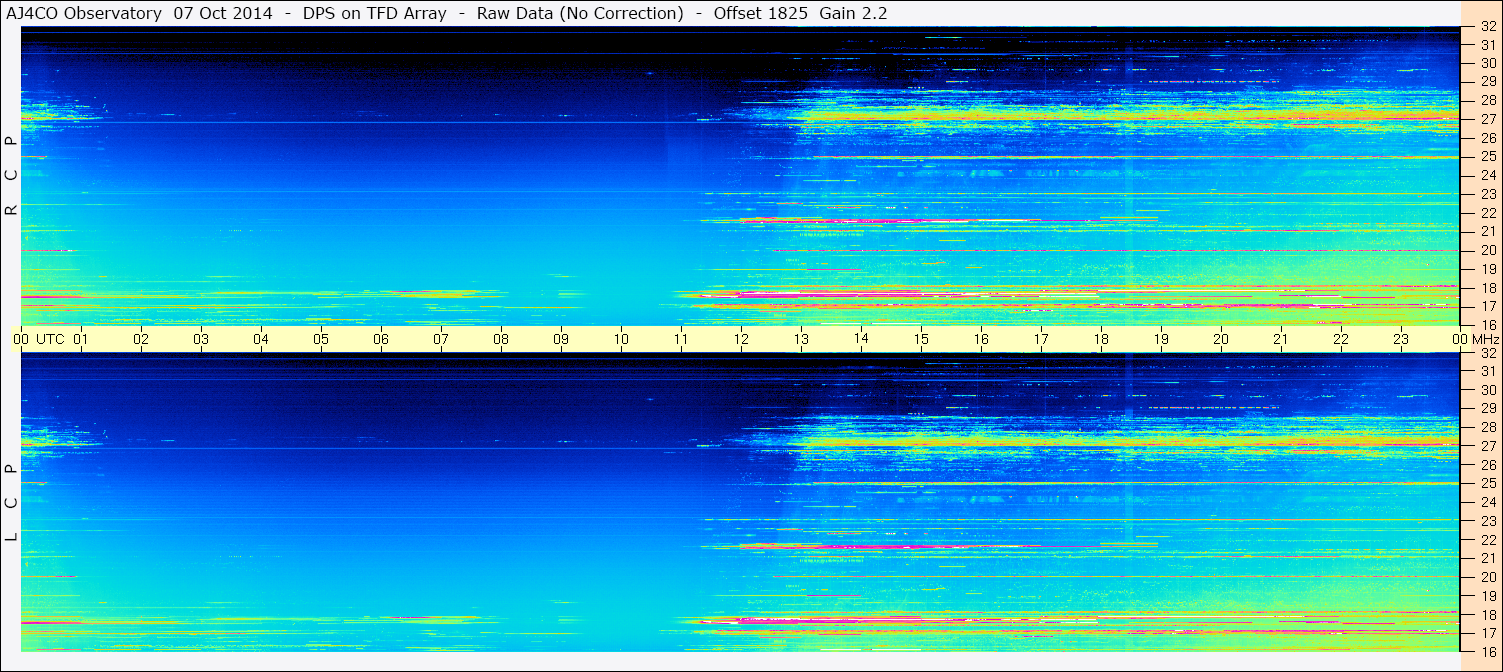Image resolution: width=1503 pixels, height=672 pixels.
Task: Select the 19 hour time marker
Action: pyautogui.click(x=1161, y=339)
